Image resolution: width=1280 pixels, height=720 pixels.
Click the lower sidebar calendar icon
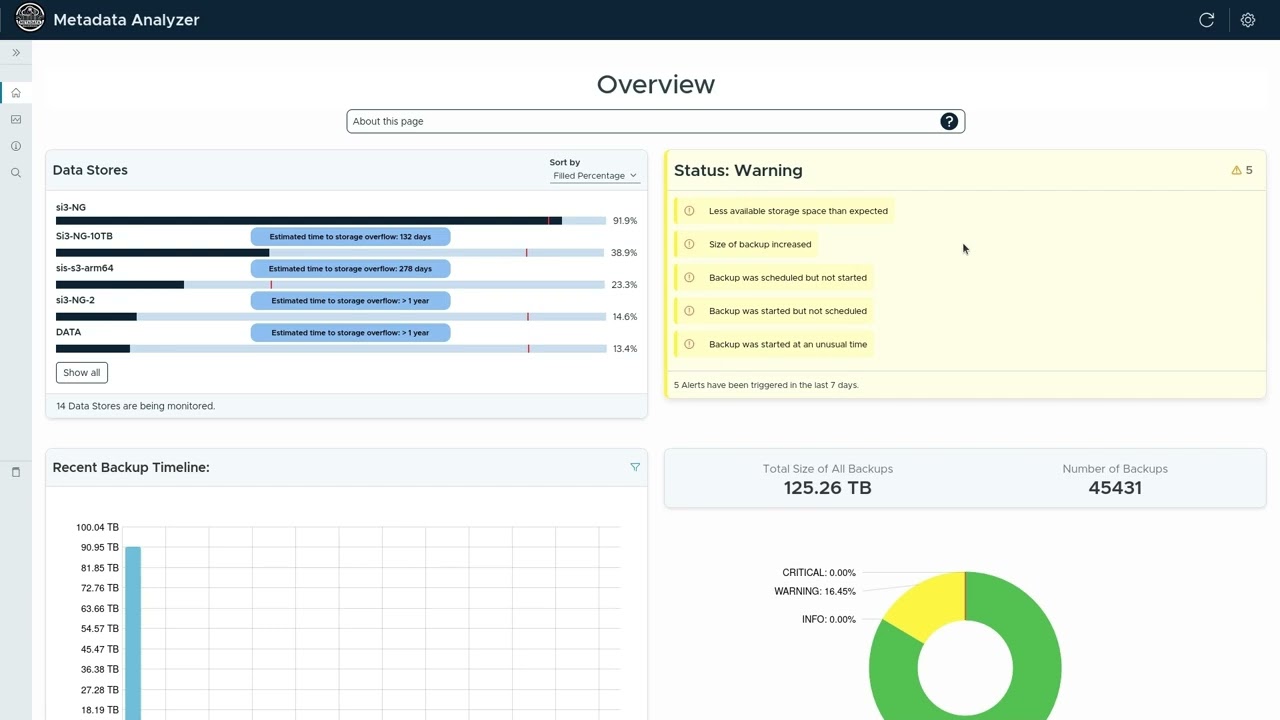[x=16, y=472]
